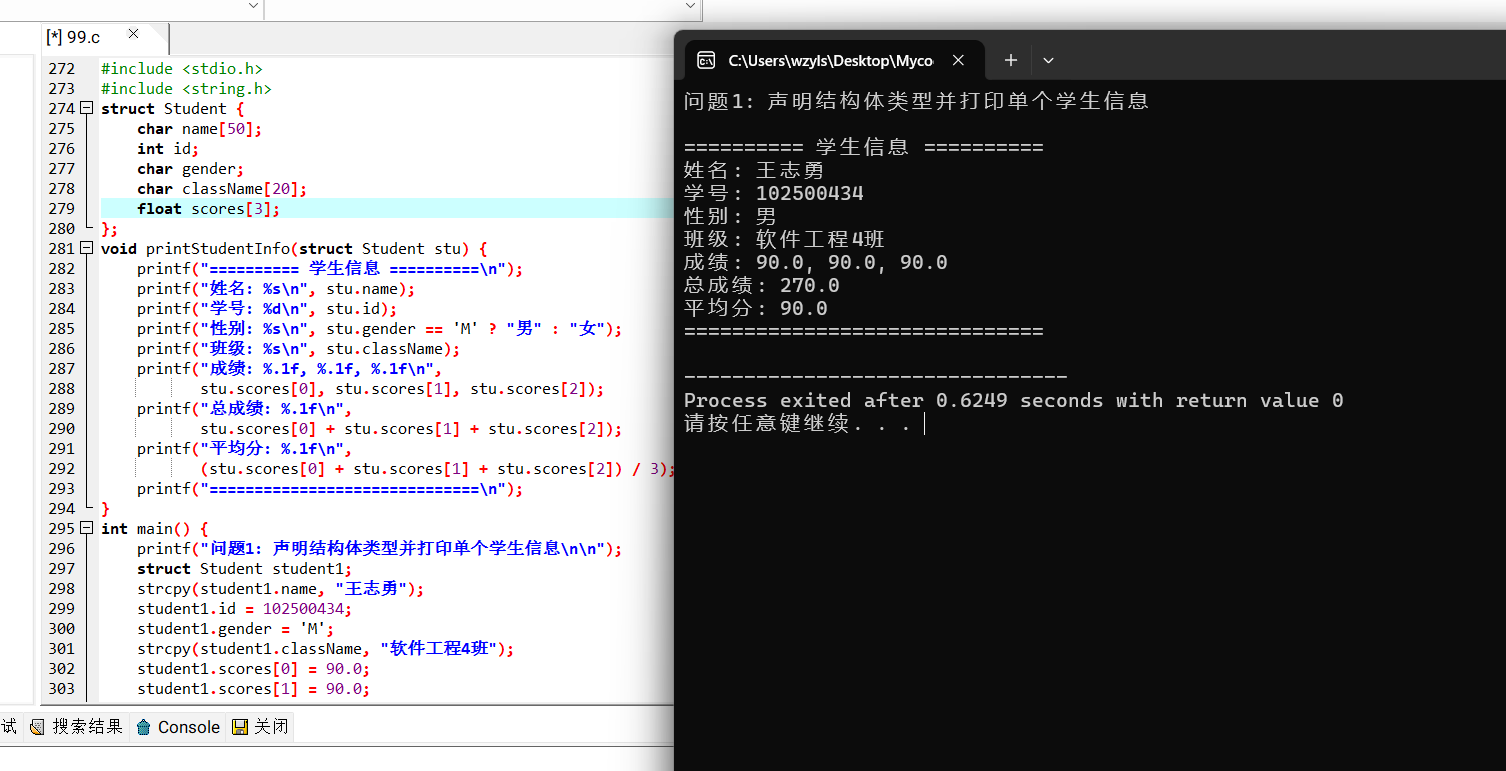The image size is (1506, 771).
Task: Click the #include <stdio.h> line
Action: (x=182, y=68)
